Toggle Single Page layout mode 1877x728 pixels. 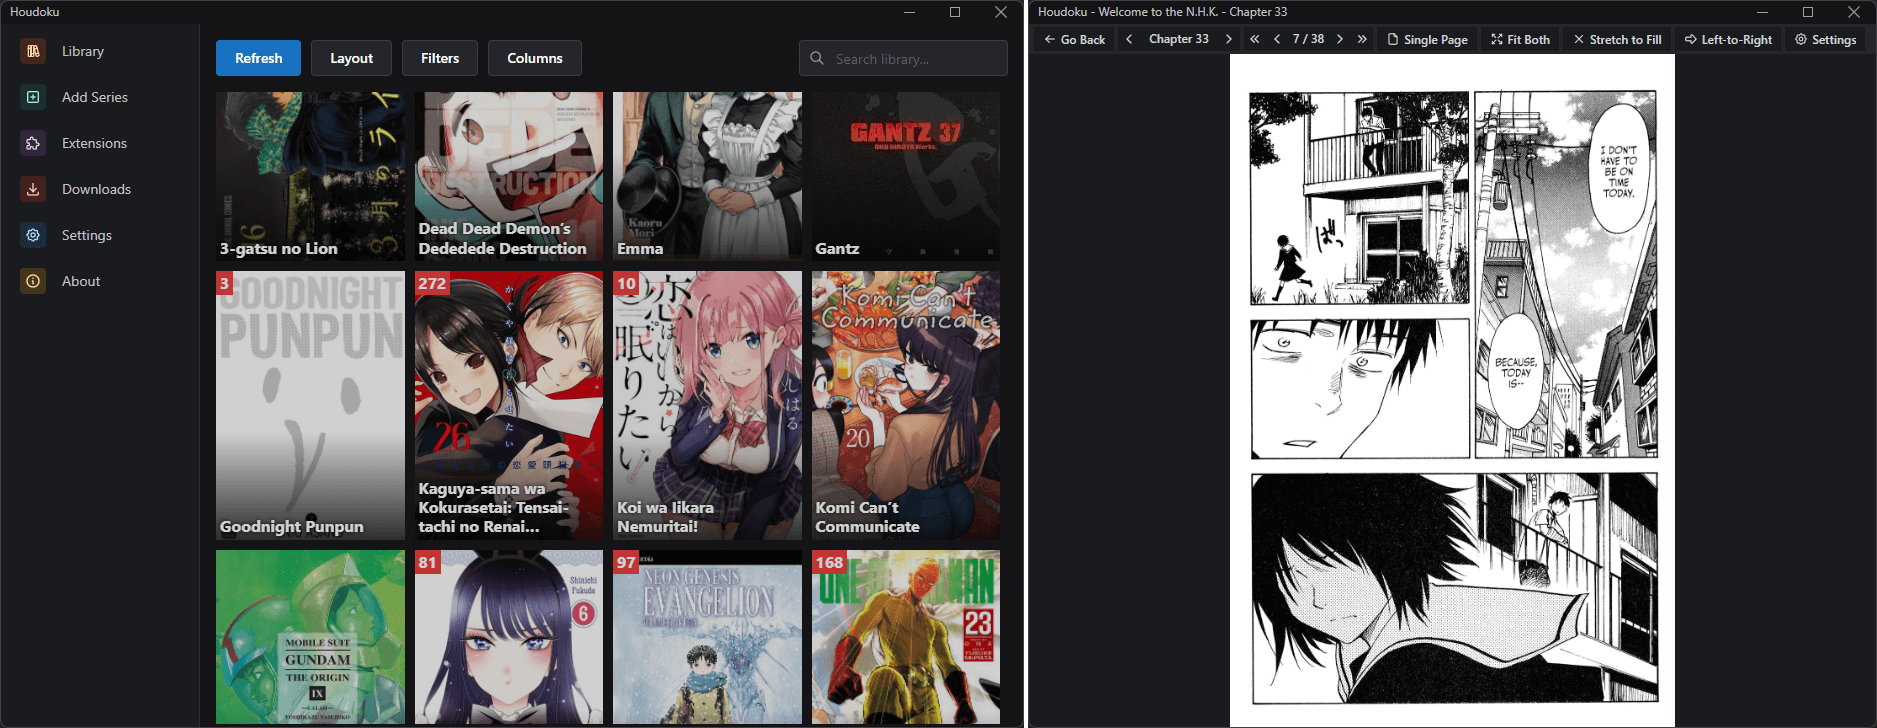pyautogui.click(x=1427, y=39)
